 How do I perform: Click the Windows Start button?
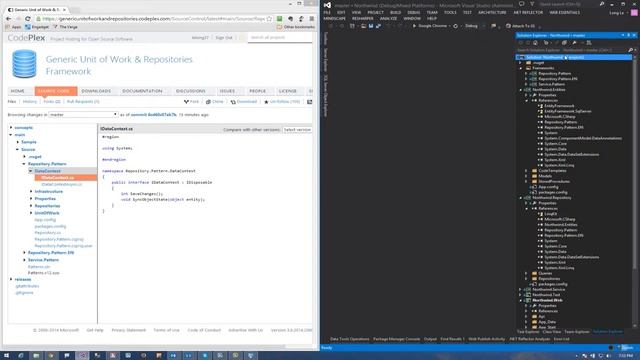click(6, 356)
